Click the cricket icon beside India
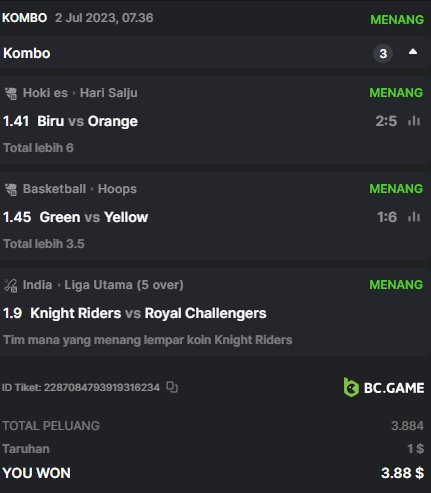This screenshot has width=431, height=493. (x=11, y=285)
